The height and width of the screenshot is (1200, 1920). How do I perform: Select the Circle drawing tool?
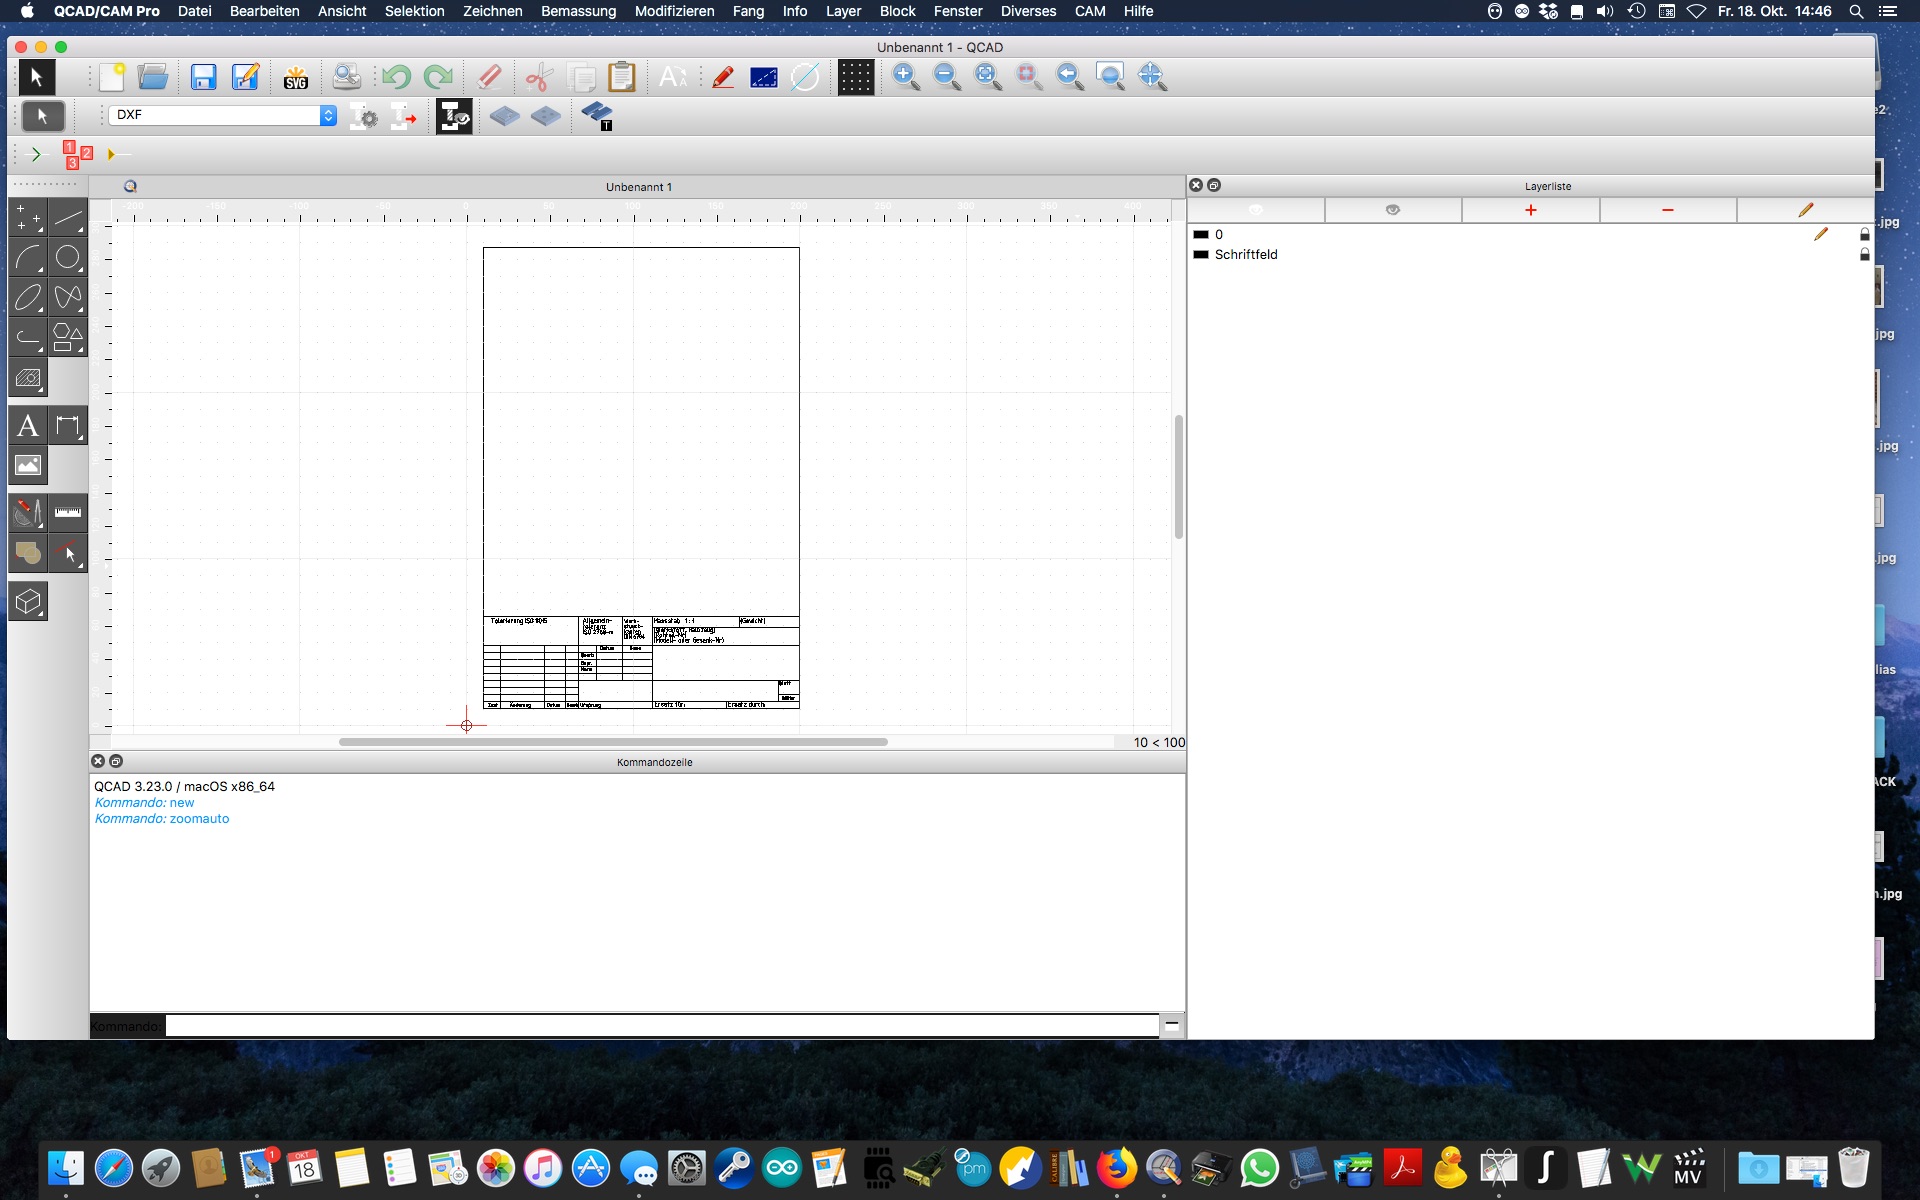[67, 257]
